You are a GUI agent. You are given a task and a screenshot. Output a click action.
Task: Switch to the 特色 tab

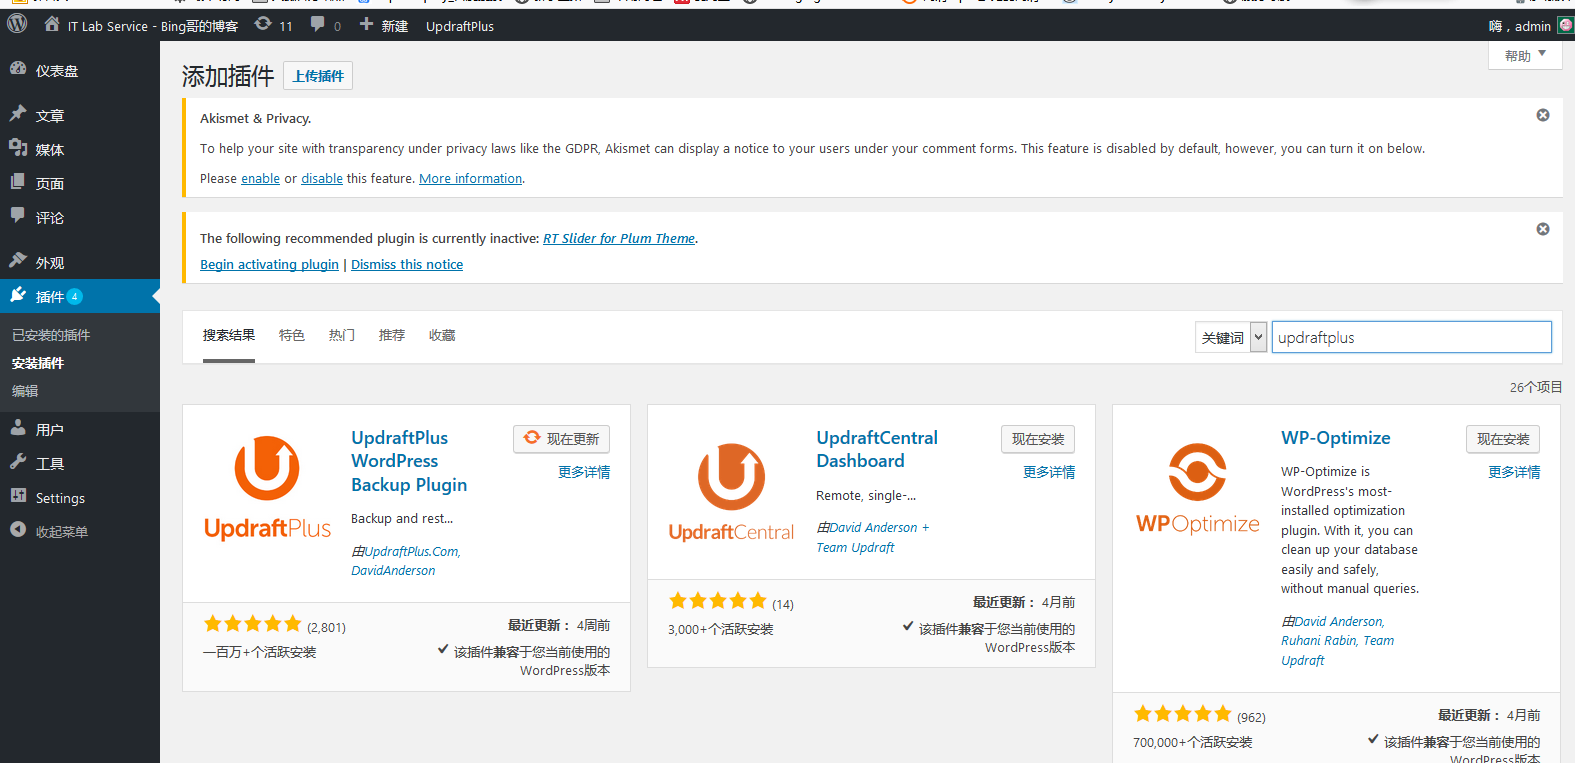tap(292, 335)
